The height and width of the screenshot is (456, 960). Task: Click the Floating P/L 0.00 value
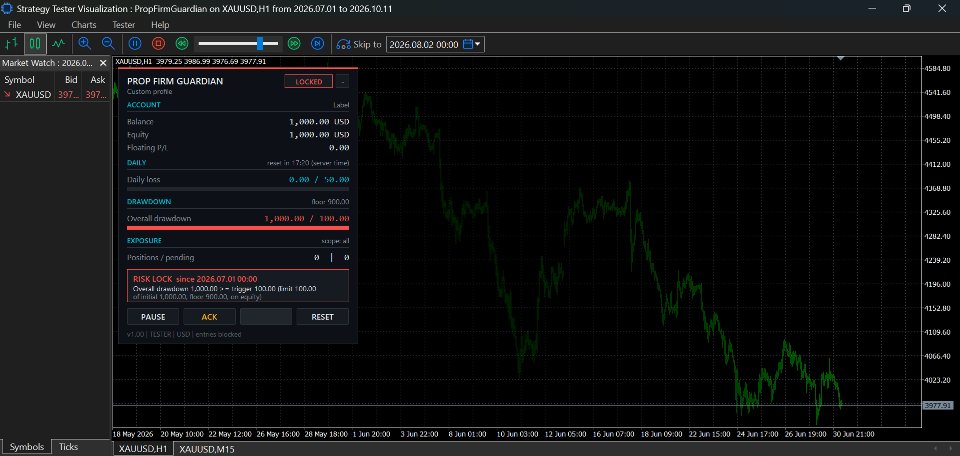[339, 148]
